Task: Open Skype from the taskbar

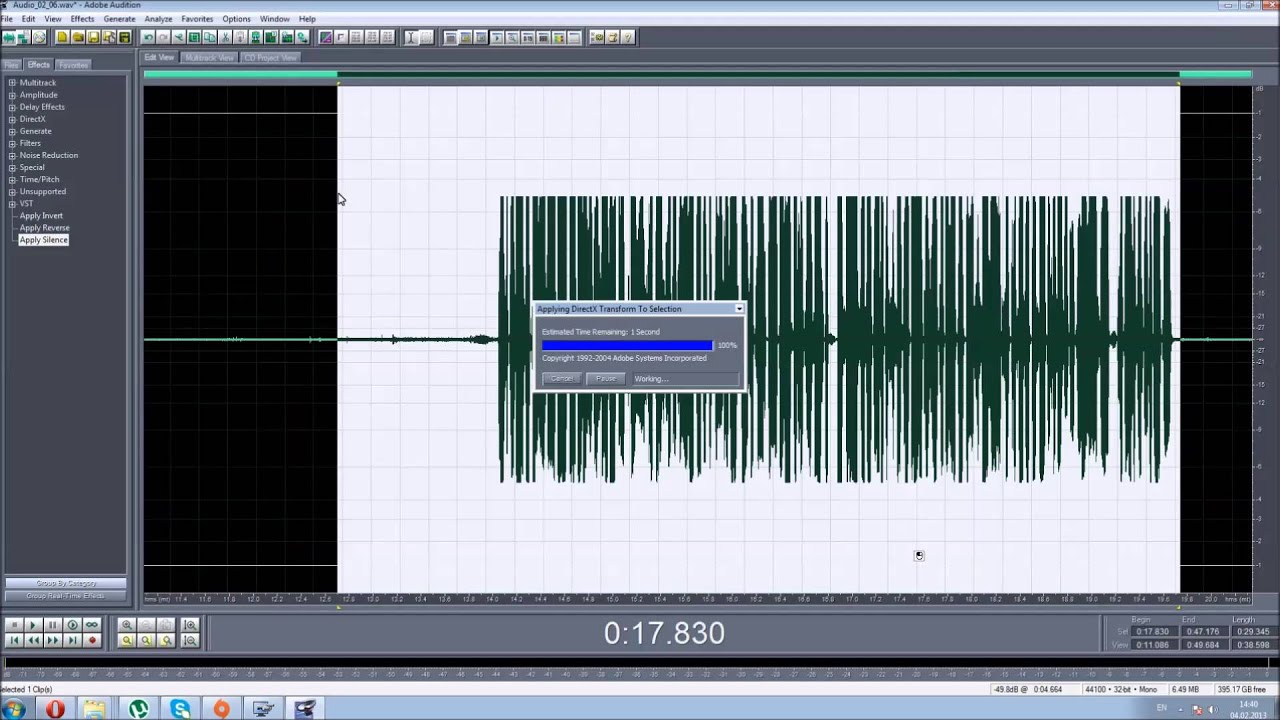Action: [180, 709]
